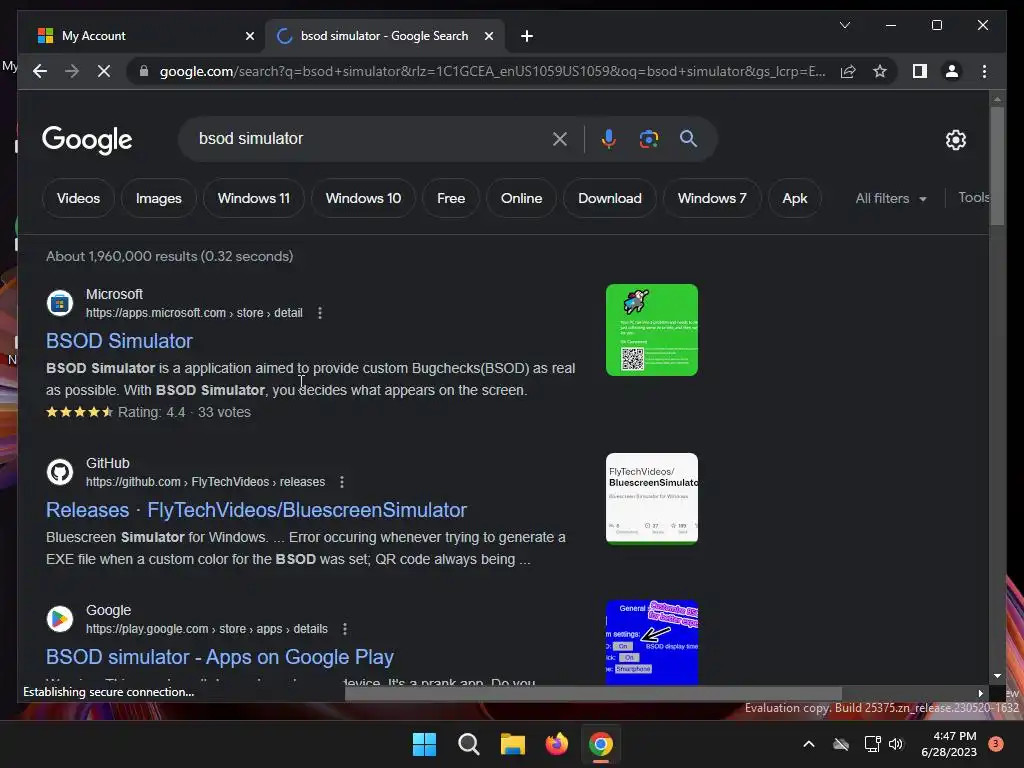
Task: Open taskbar Search
Action: (x=468, y=744)
